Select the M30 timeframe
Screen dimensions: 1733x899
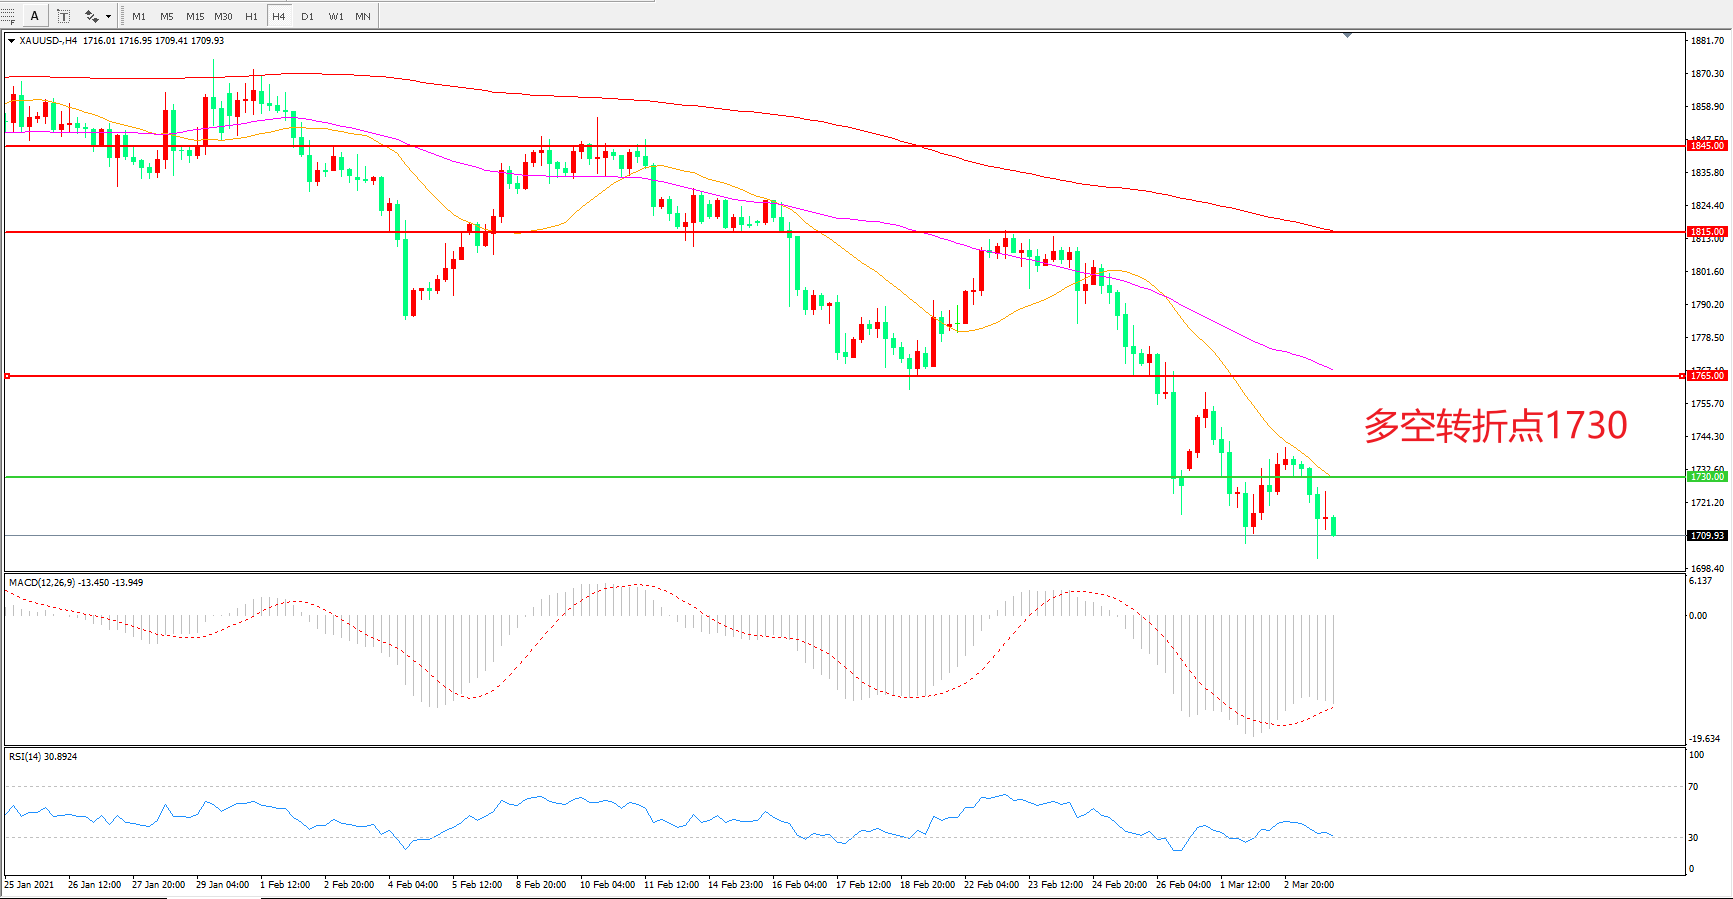click(x=223, y=16)
